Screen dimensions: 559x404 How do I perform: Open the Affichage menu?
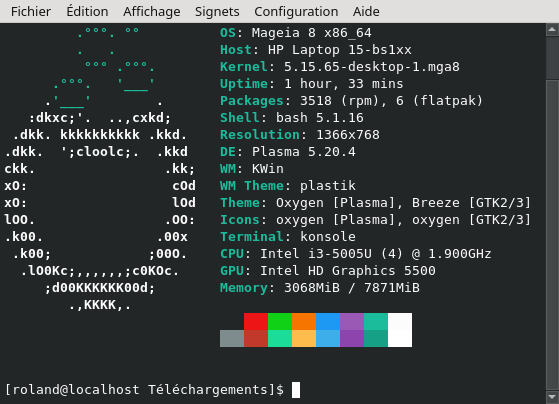pyautogui.click(x=152, y=11)
